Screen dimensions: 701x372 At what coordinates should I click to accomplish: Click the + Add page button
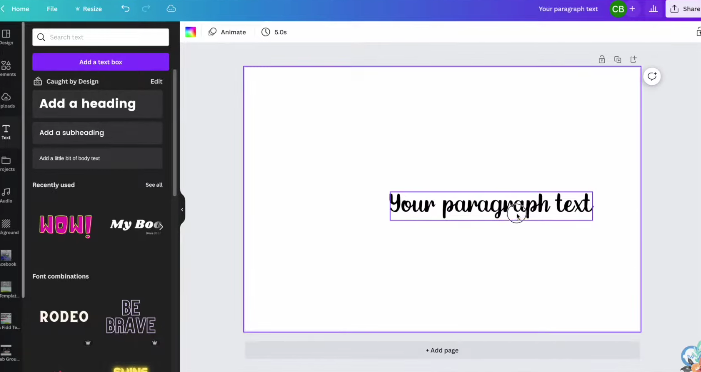pyautogui.click(x=442, y=351)
